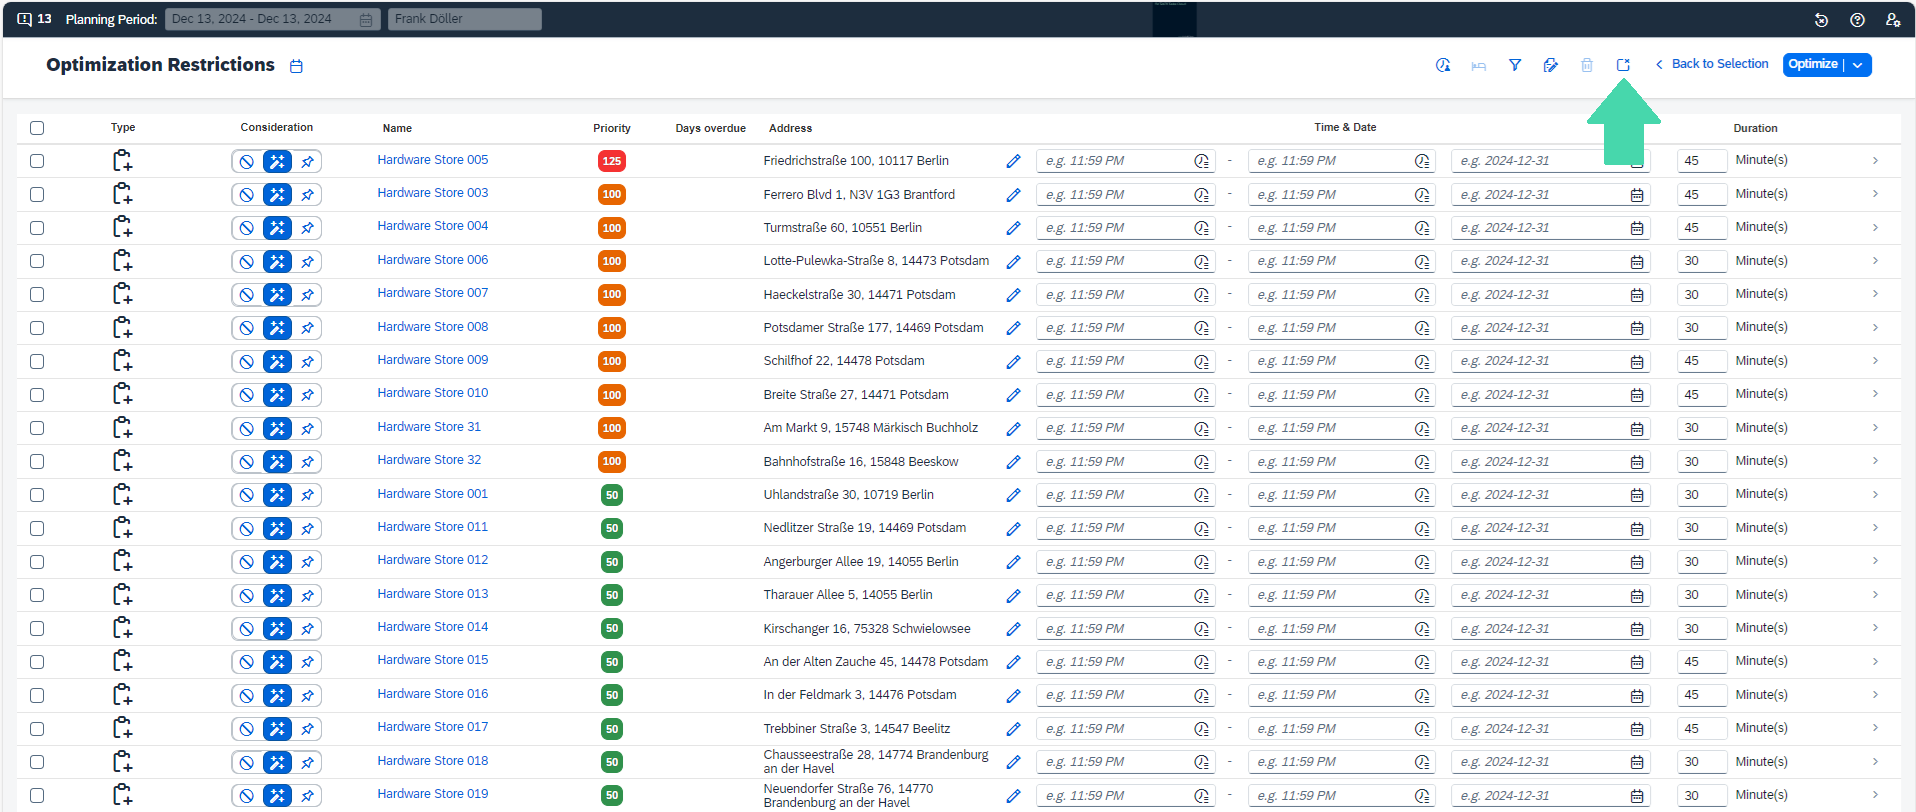
Task: Click calendar icon in Planning Period field
Action: tap(366, 20)
